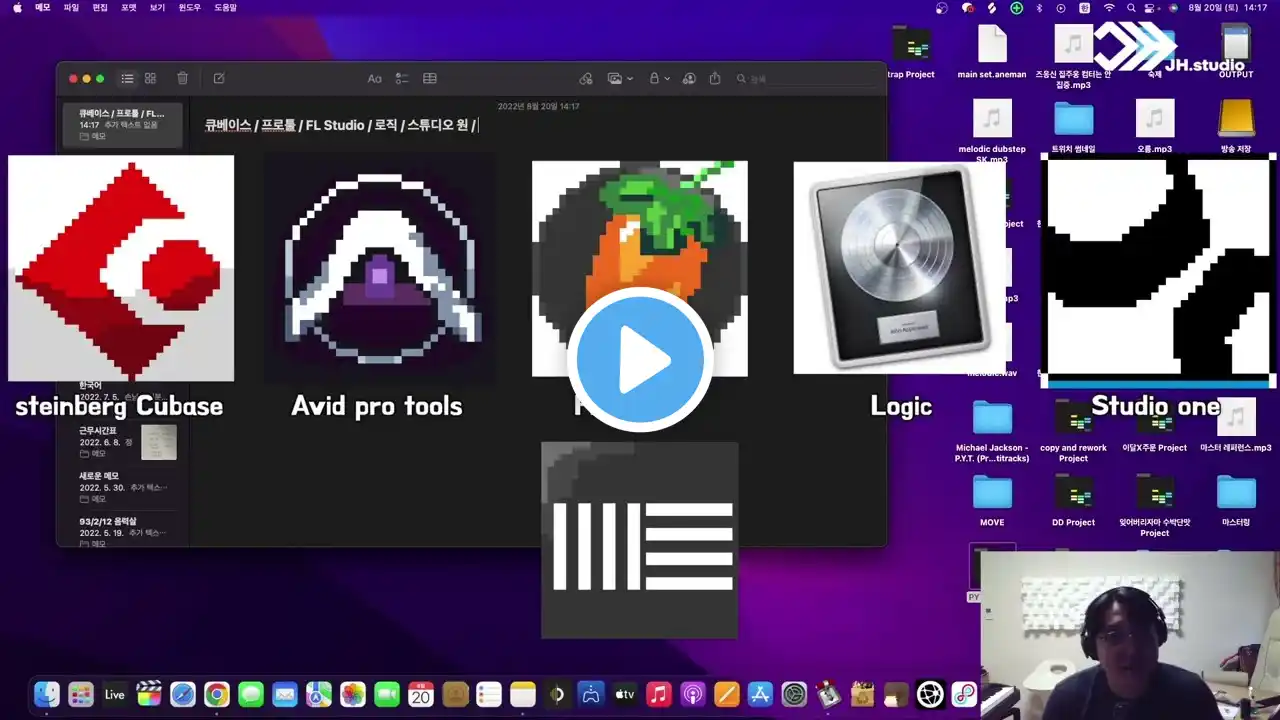Open Podcasts from the Dock
1280x720 pixels.
pos(692,694)
